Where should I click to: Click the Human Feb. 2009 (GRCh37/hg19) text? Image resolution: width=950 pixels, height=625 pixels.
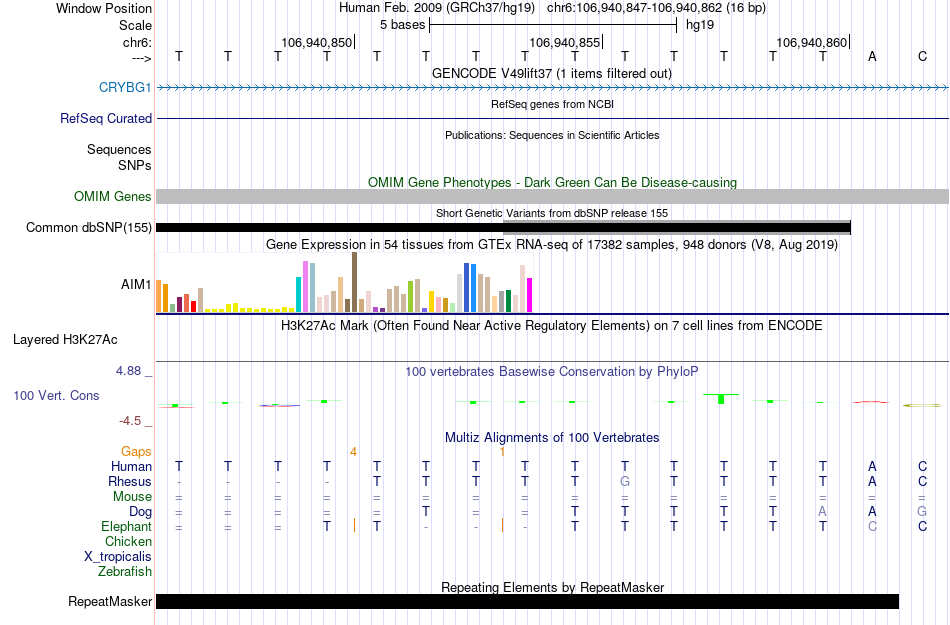(437, 8)
